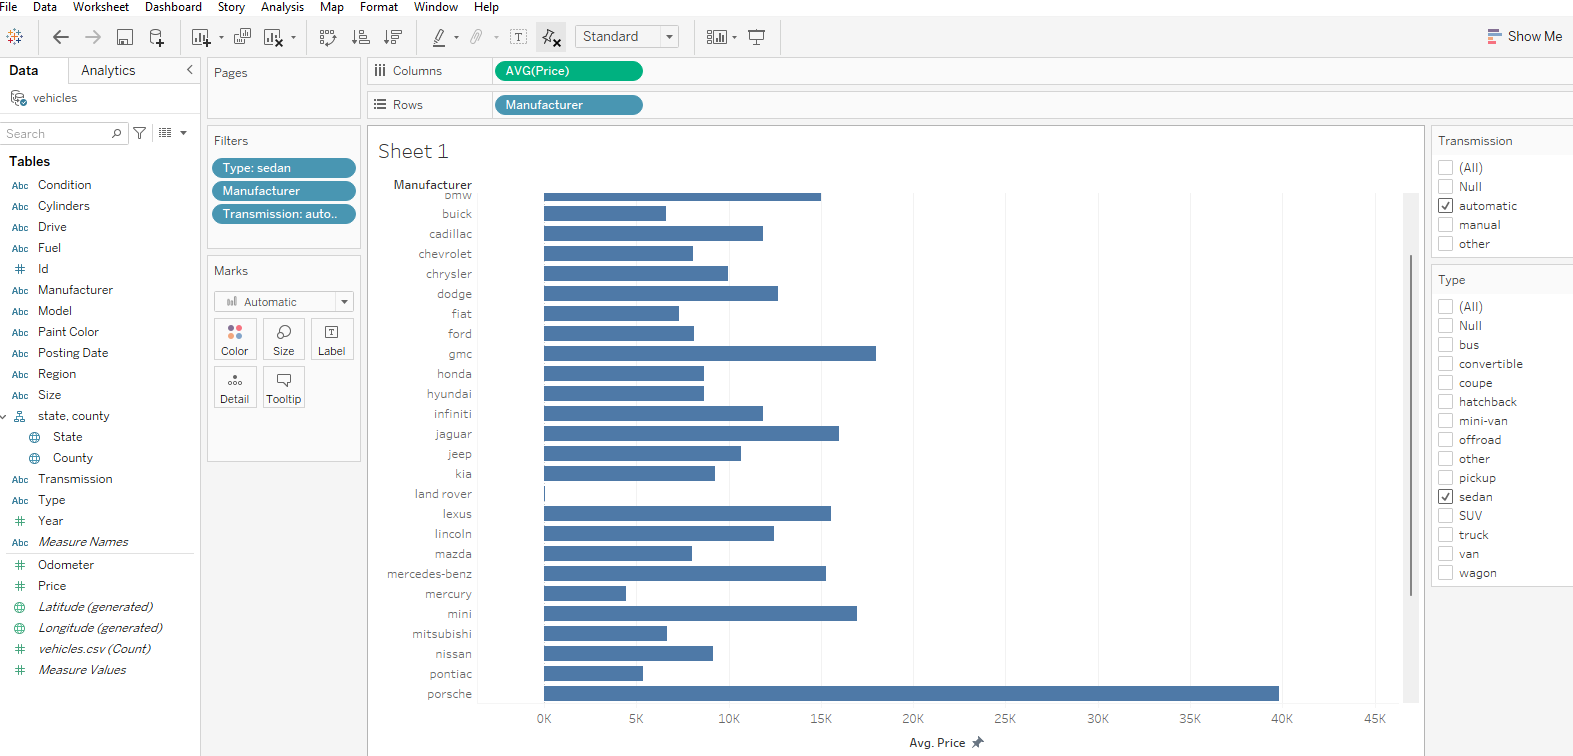Open the Data pane view options dropdown arrow

click(x=184, y=133)
